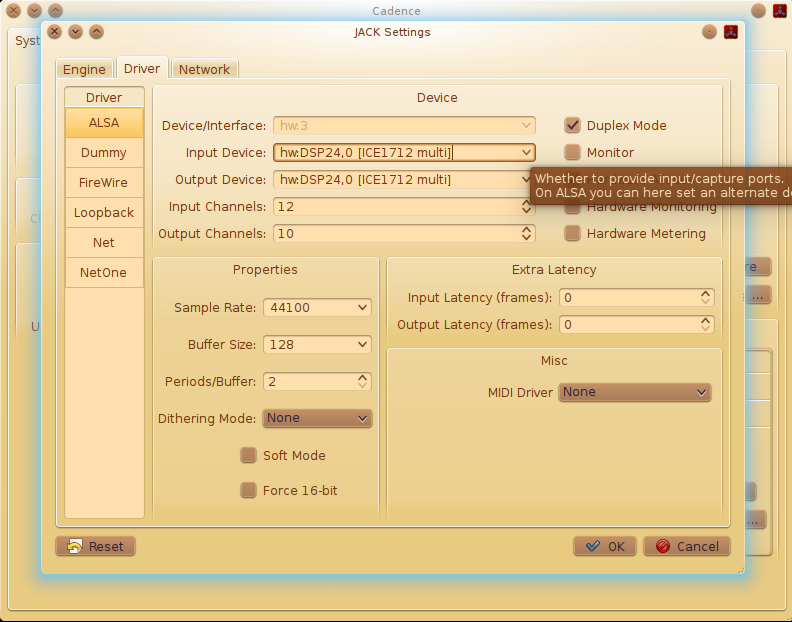This screenshot has width=792, height=622.
Task: Open the Dithering Mode dropdown
Action: click(x=317, y=418)
